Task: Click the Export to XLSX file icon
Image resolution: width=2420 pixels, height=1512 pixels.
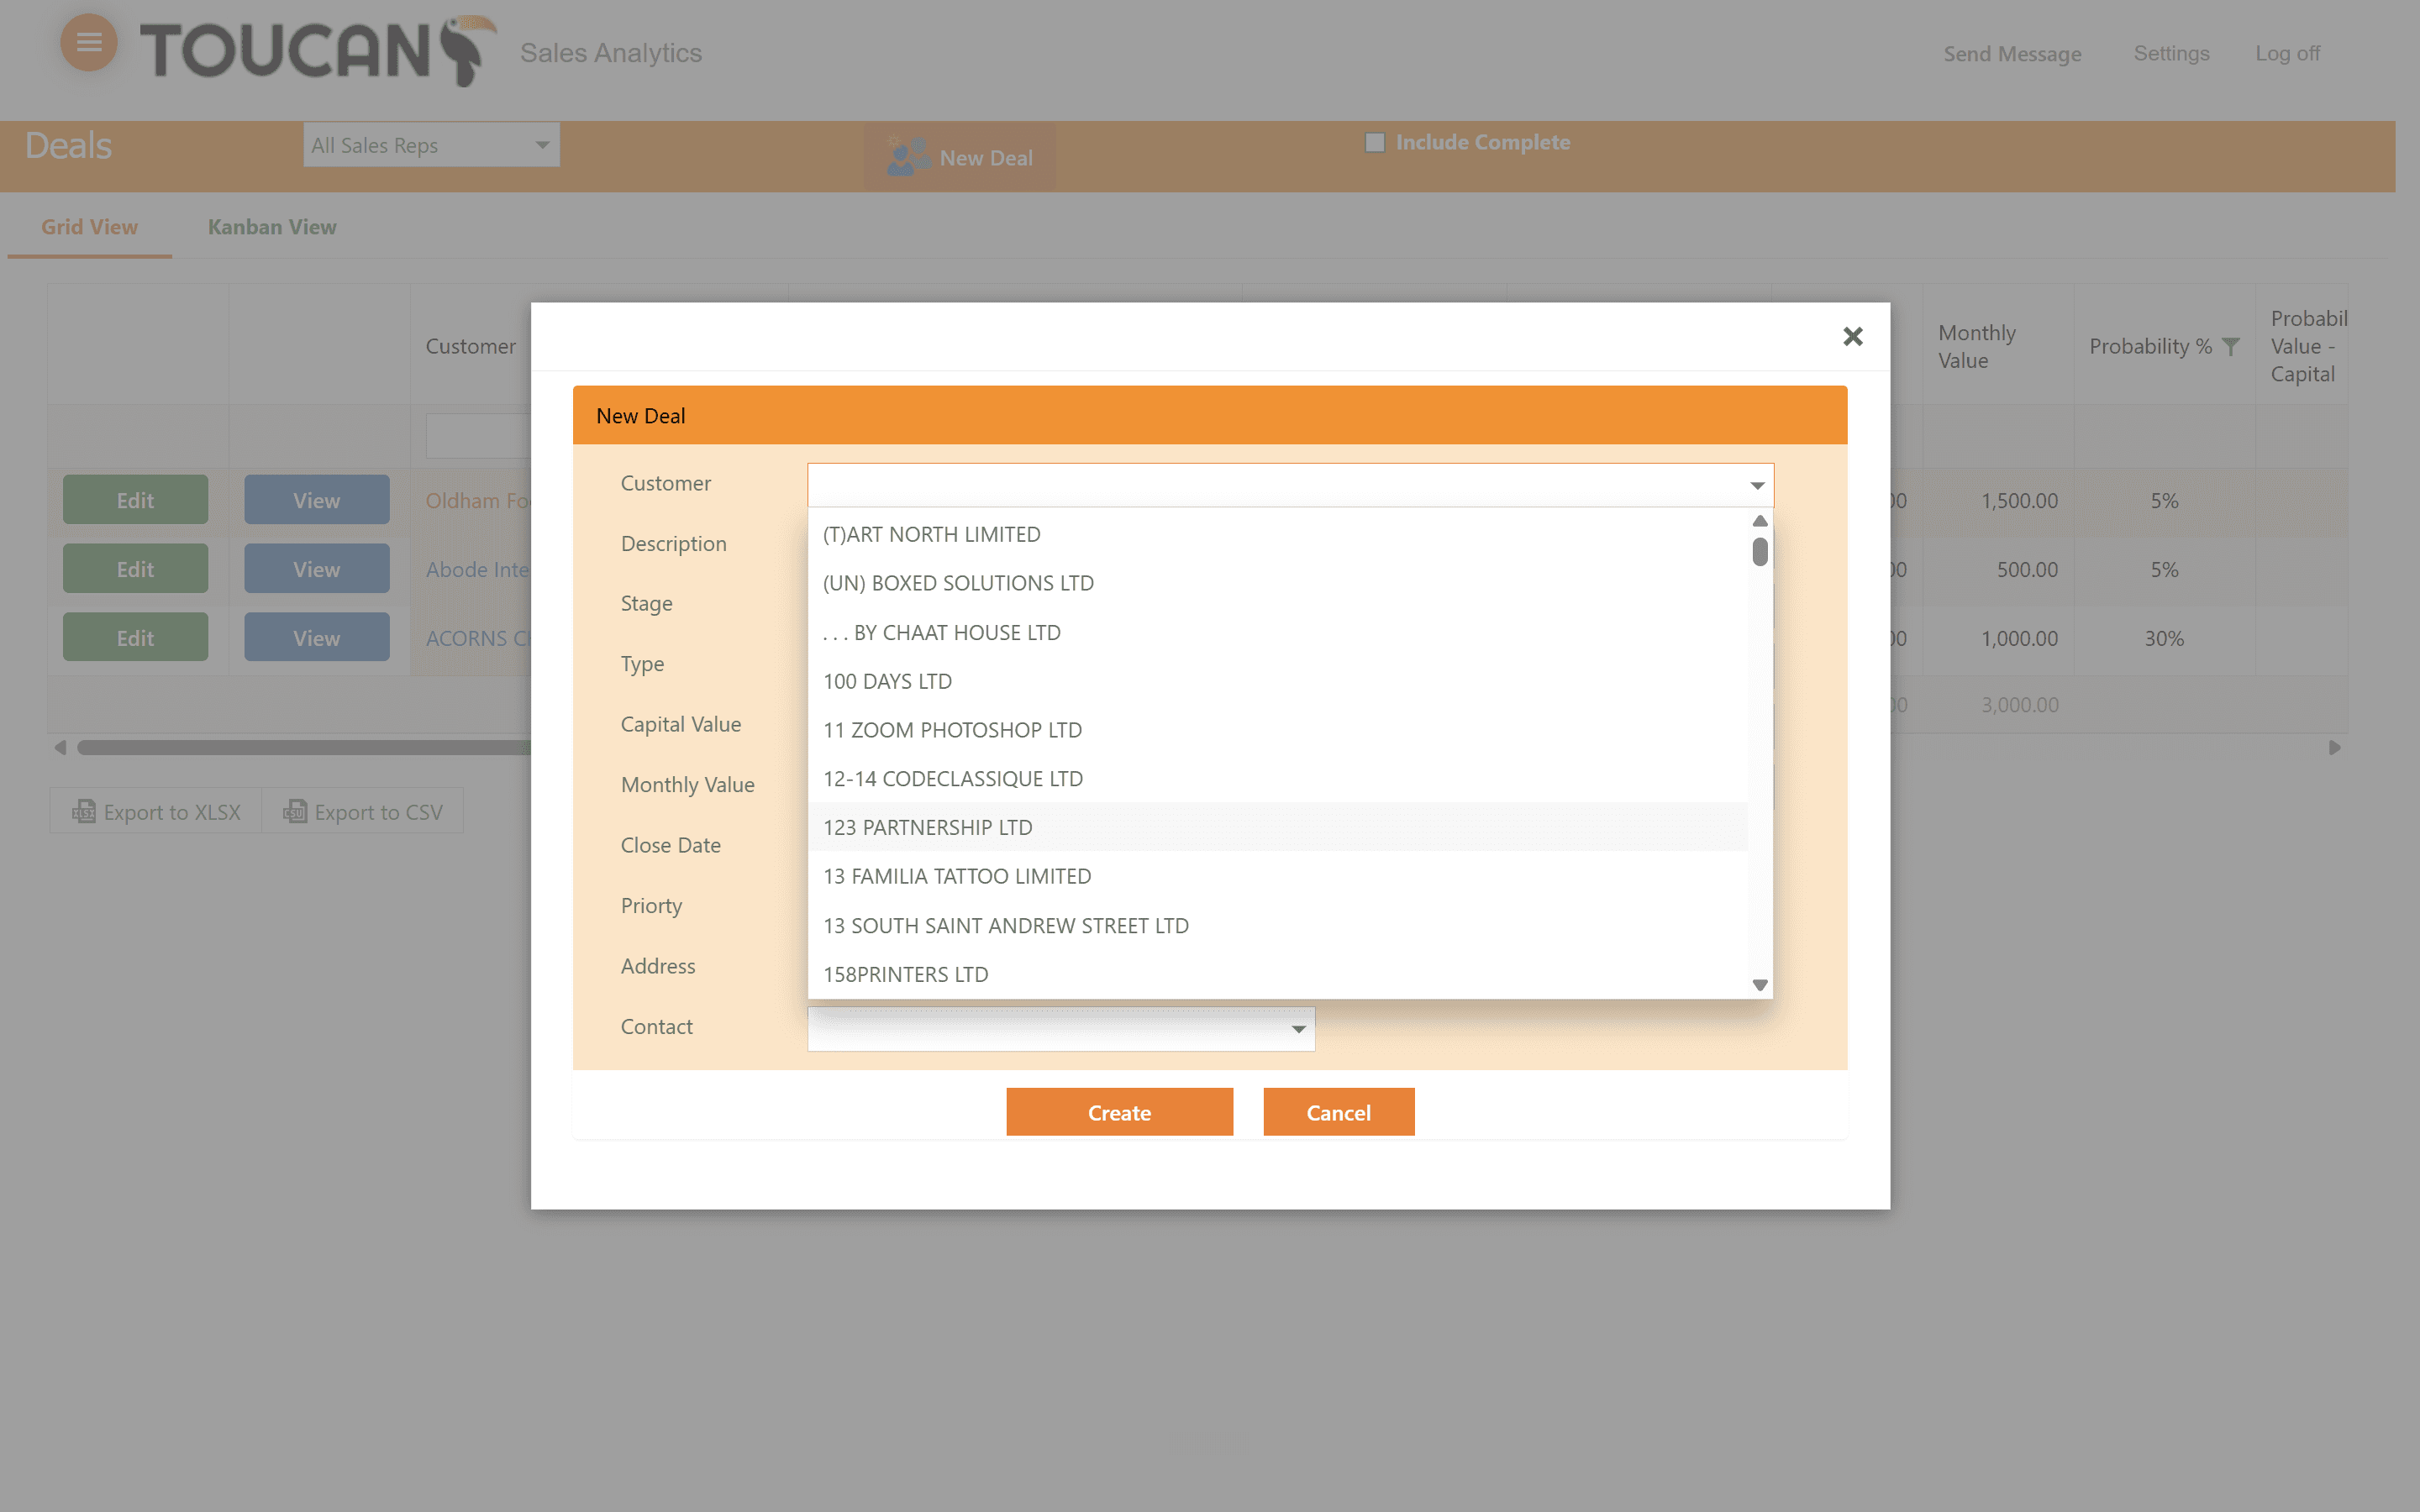Action: (84, 811)
